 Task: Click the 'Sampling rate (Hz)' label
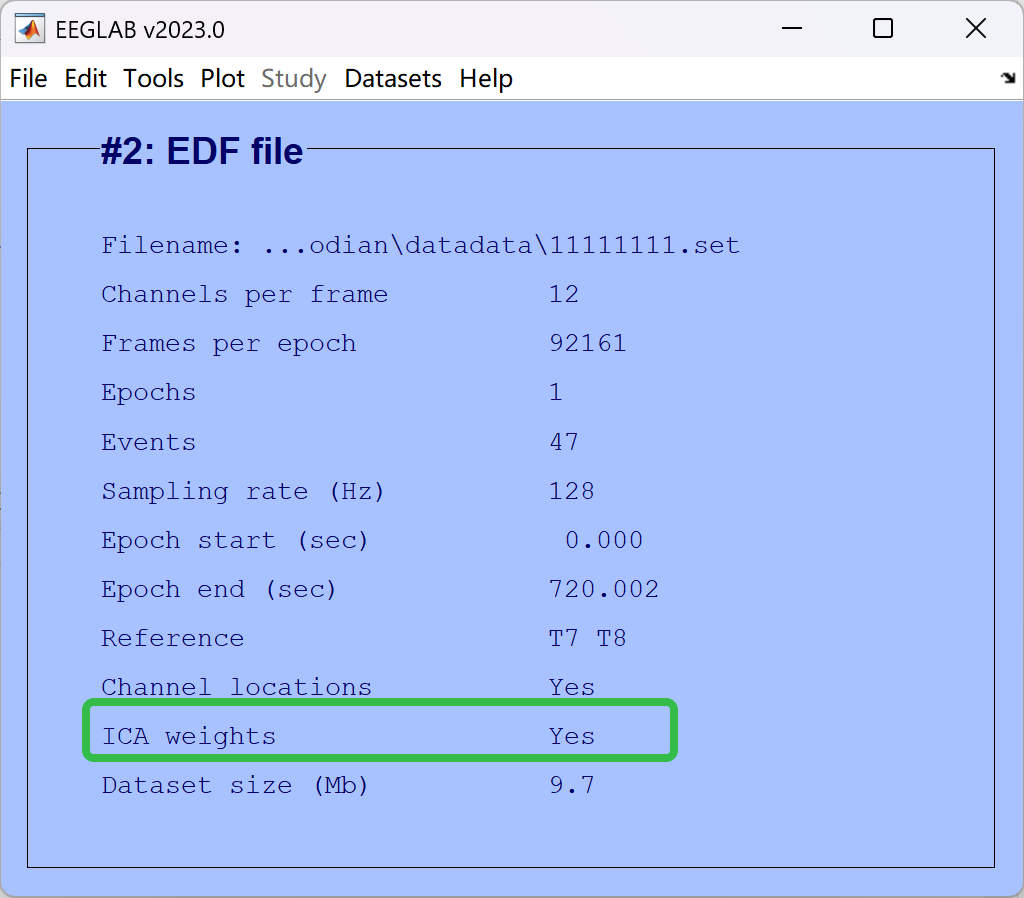tap(242, 492)
